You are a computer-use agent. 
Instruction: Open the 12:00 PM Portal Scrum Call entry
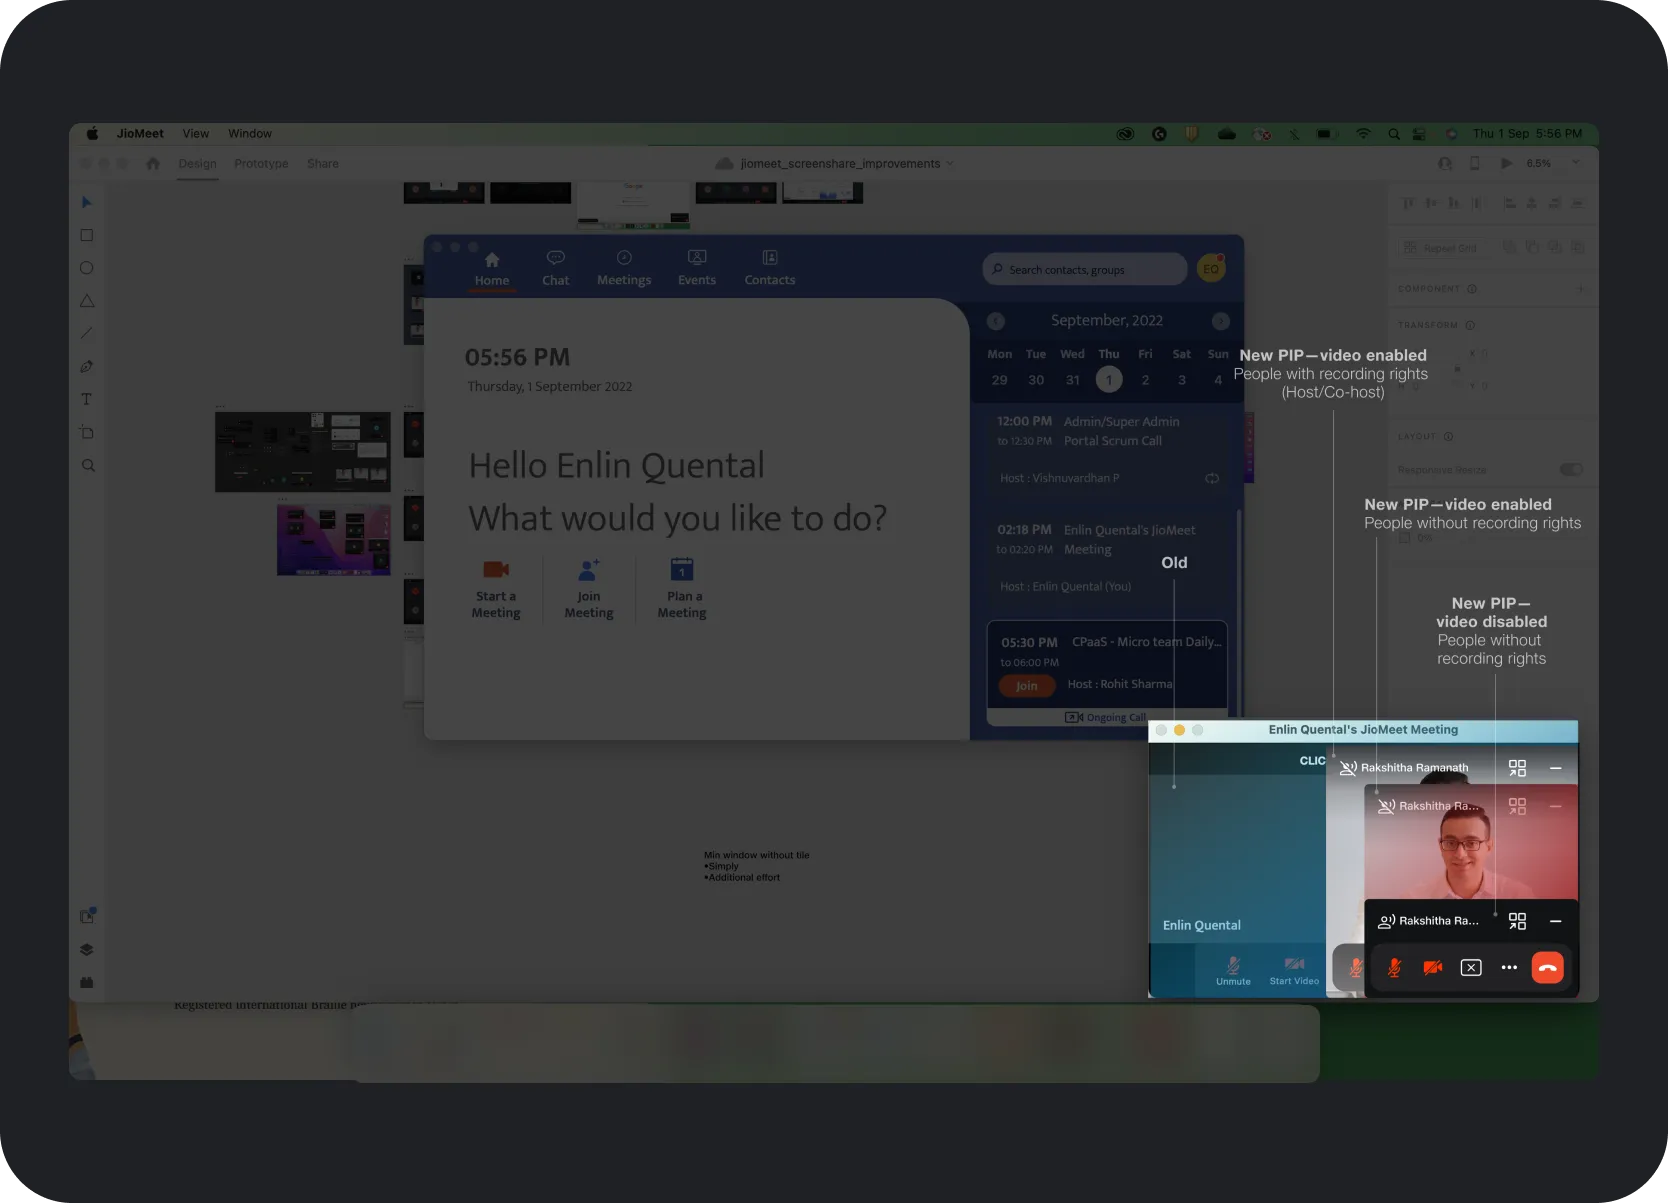pyautogui.click(x=1108, y=450)
